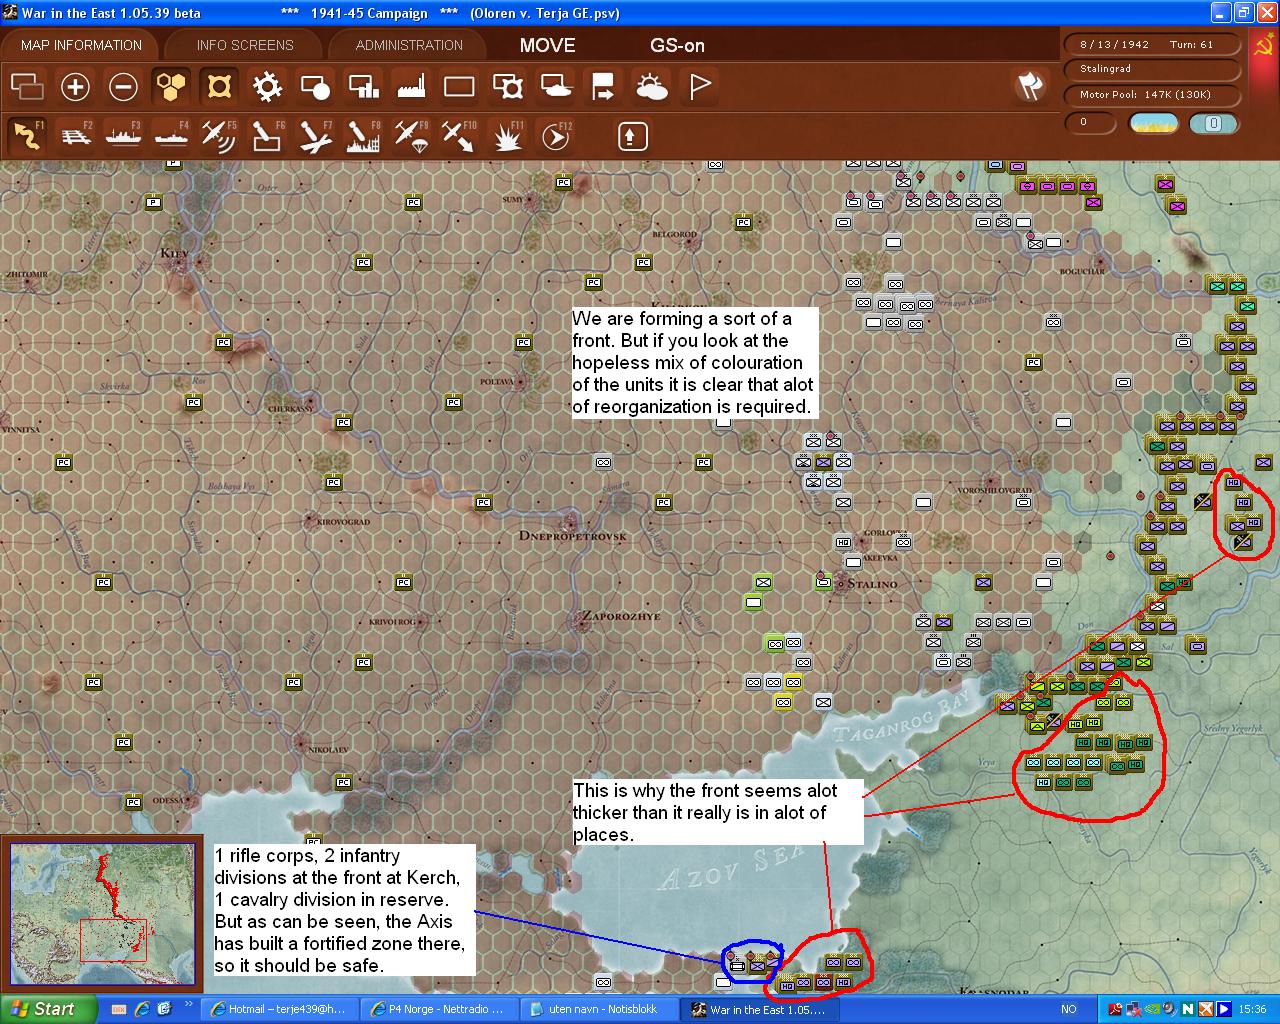Click the overlapping windows icon in top toolbar
Viewport: 1280px width, 1024px height.
pos(27,87)
